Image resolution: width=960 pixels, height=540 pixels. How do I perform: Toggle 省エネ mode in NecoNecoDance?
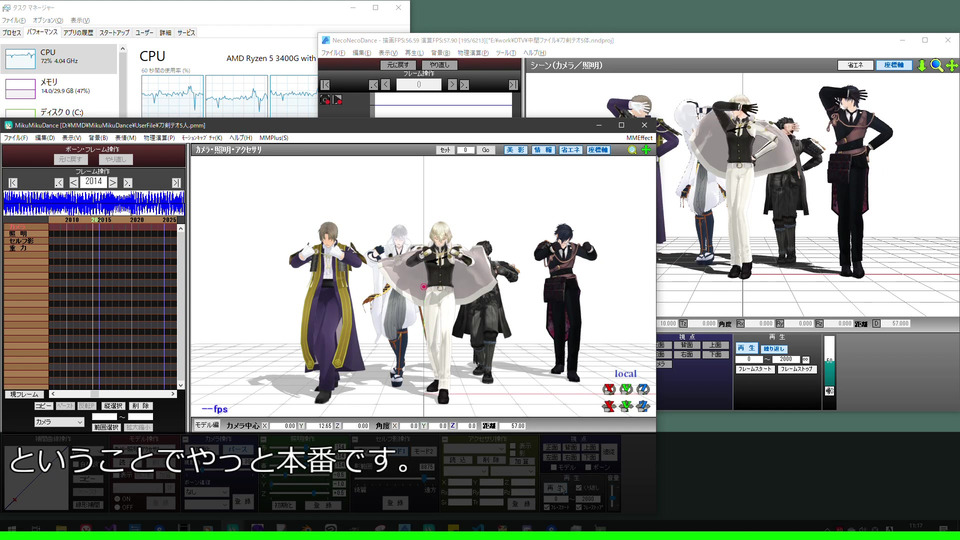(x=855, y=65)
